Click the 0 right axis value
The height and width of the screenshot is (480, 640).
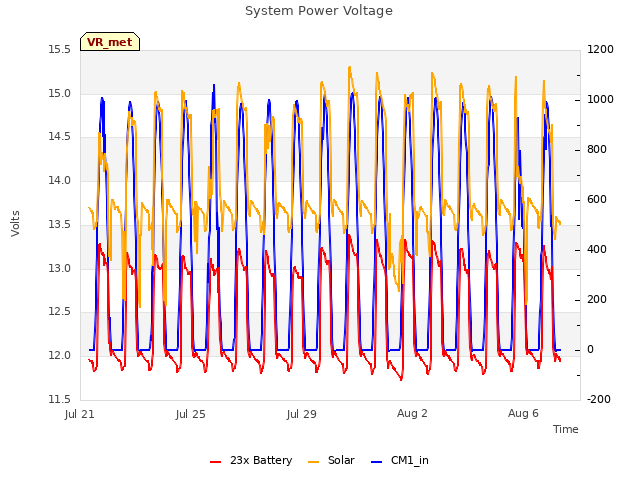pos(590,349)
